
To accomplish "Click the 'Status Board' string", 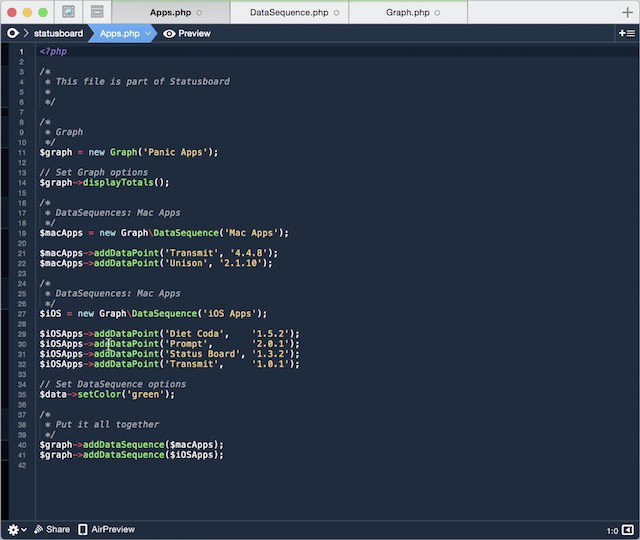I will pos(202,354).
